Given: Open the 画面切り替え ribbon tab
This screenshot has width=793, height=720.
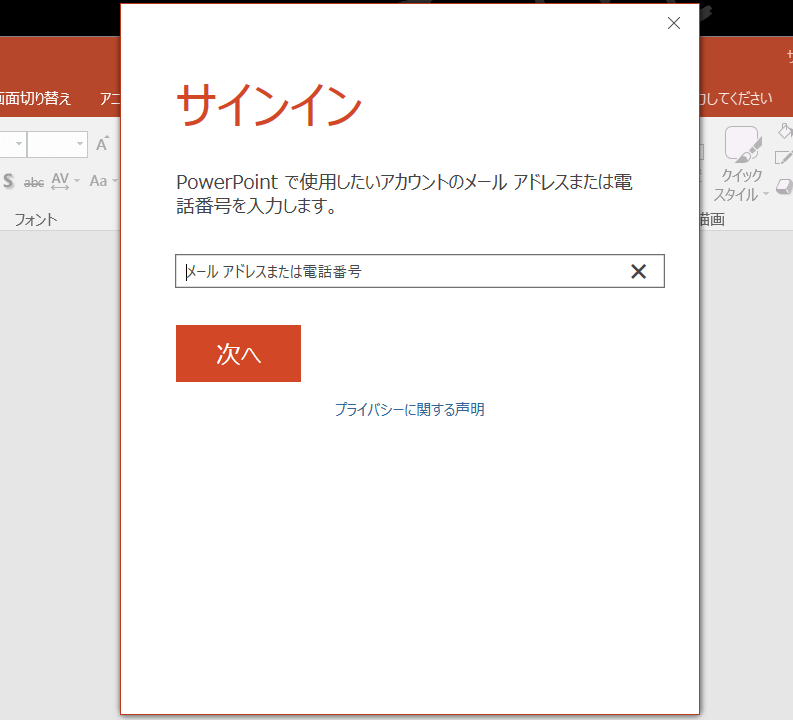Looking at the screenshot, I should 36,98.
